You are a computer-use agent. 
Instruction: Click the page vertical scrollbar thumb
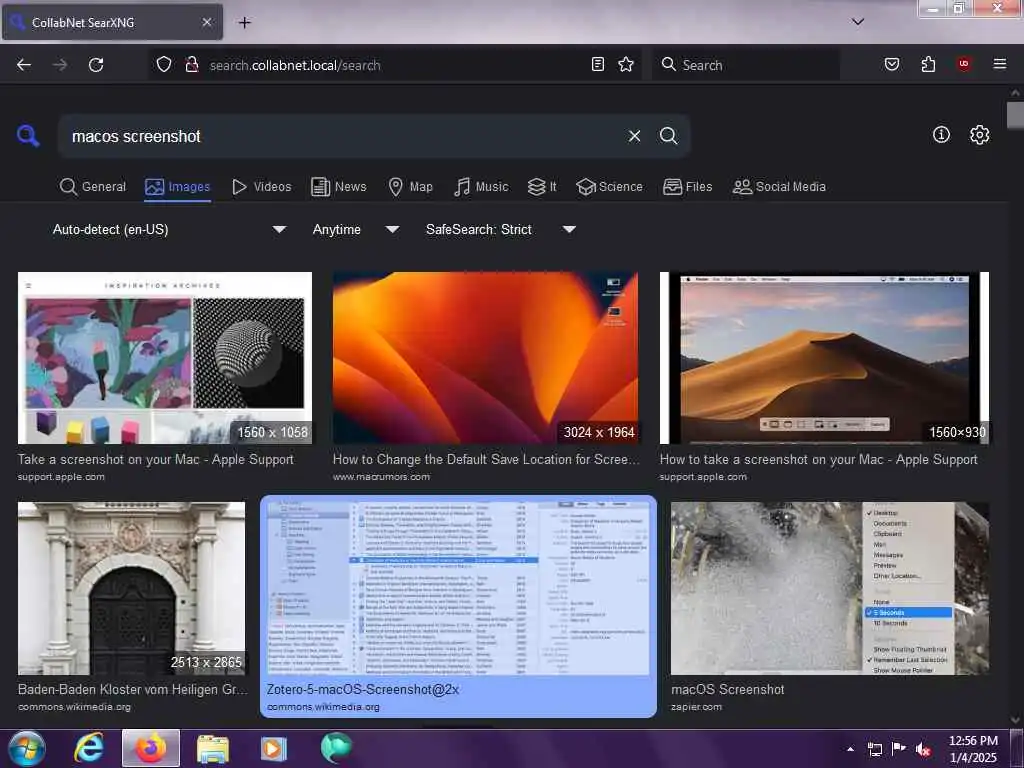pyautogui.click(x=1015, y=116)
